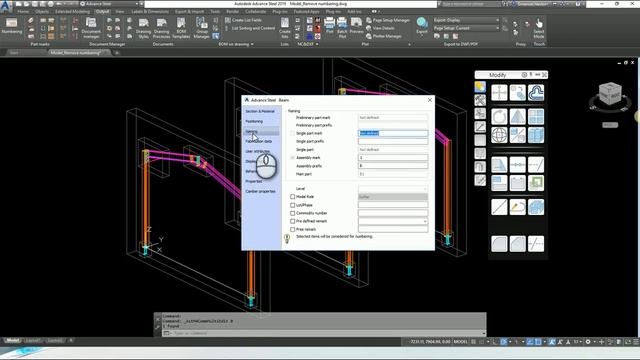
Task: Select the Model_Remove numbering document tab
Action: 79,53
